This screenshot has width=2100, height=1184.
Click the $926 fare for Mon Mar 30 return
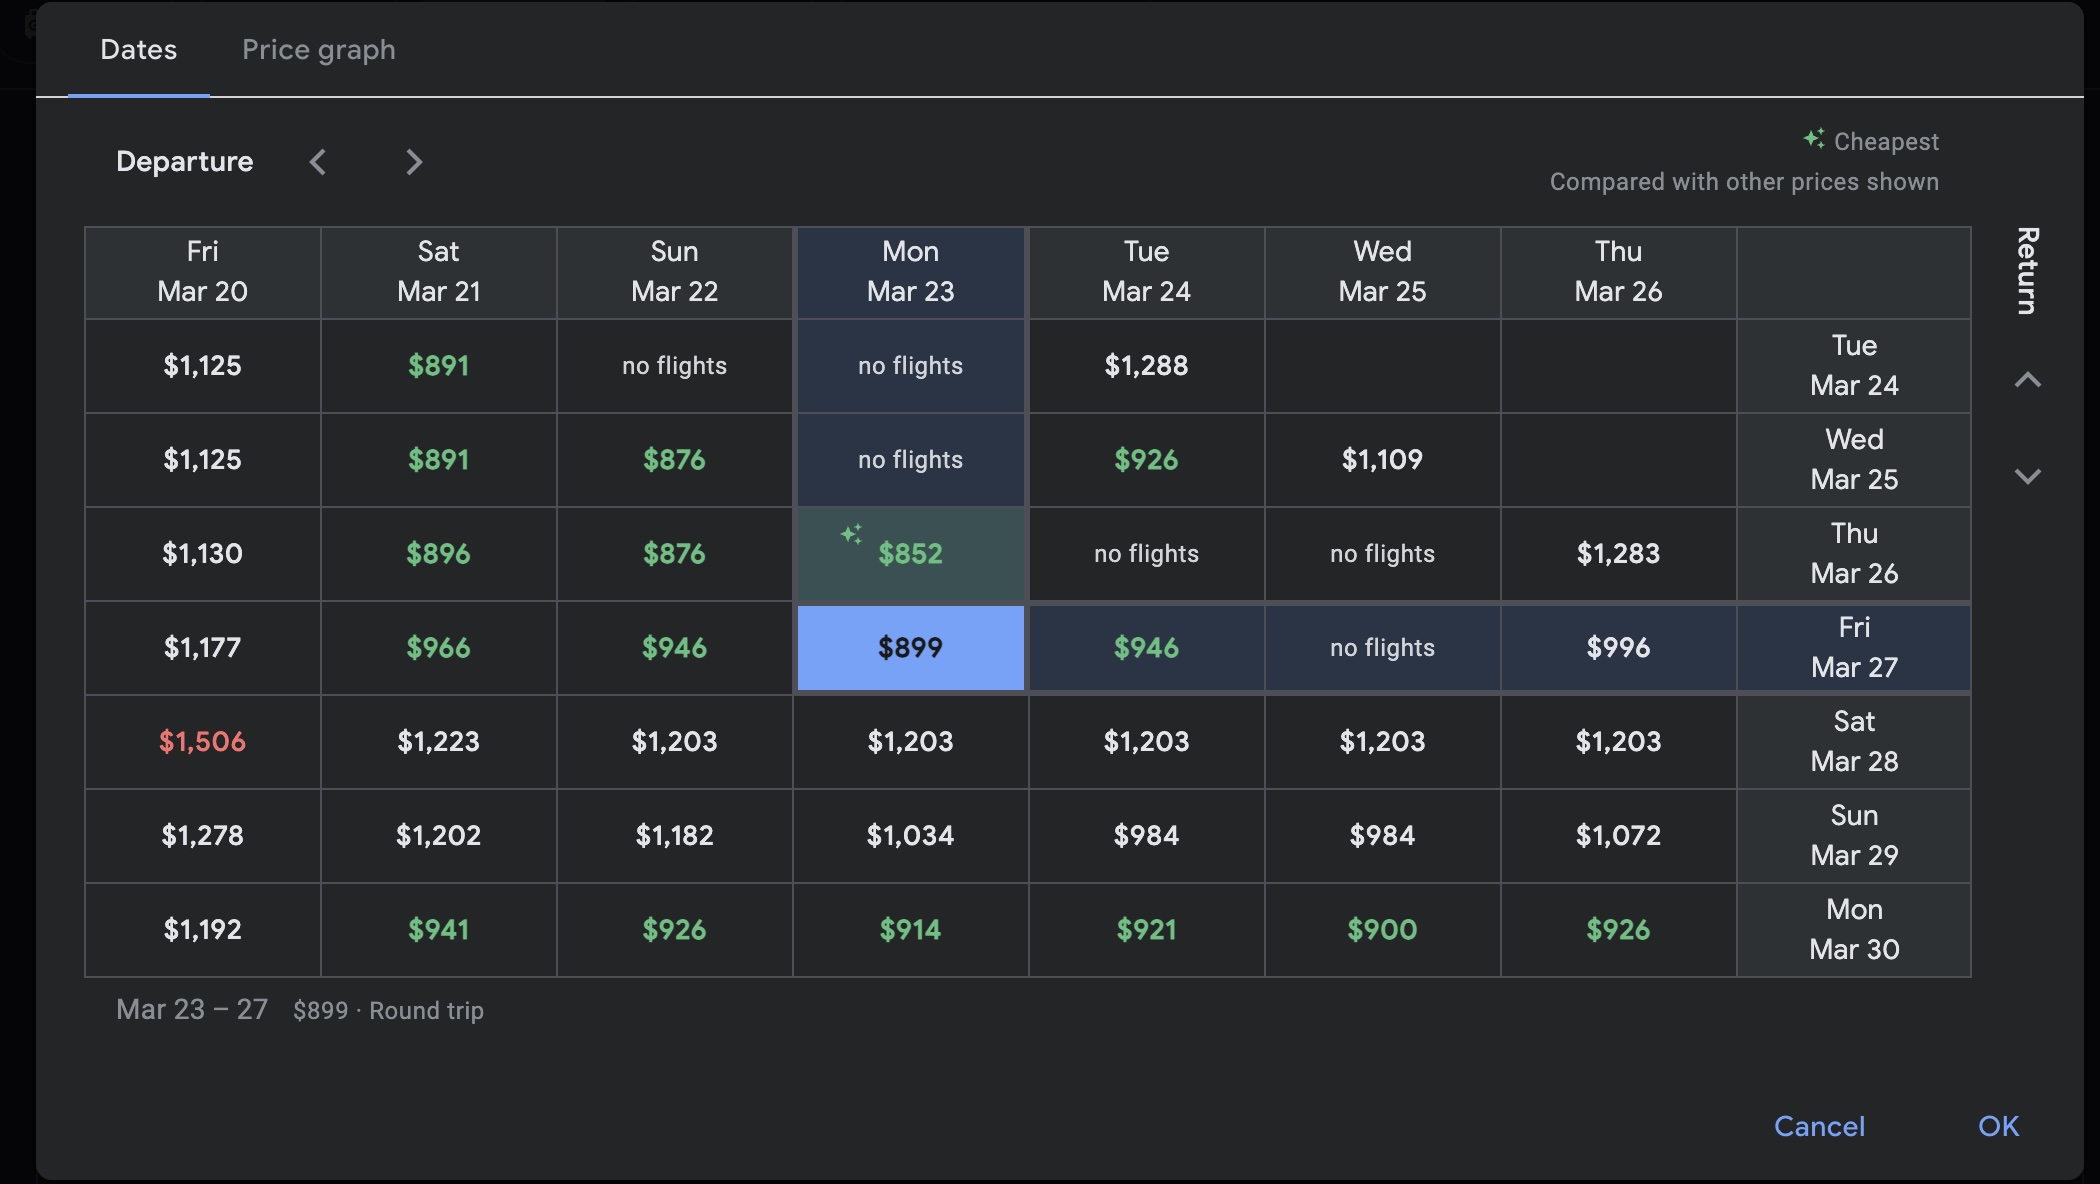1618,930
